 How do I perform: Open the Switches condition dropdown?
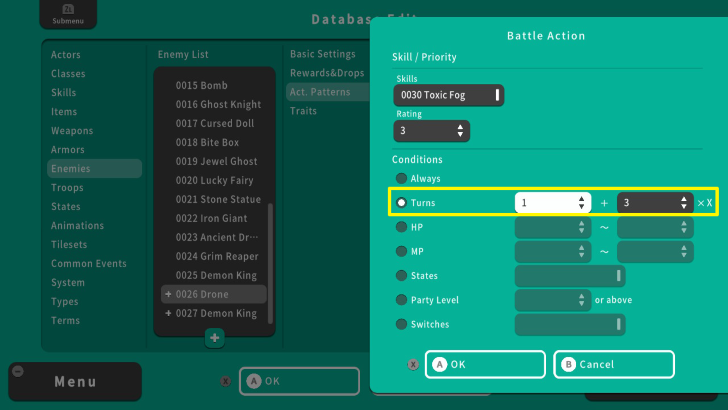pyautogui.click(x=570, y=324)
